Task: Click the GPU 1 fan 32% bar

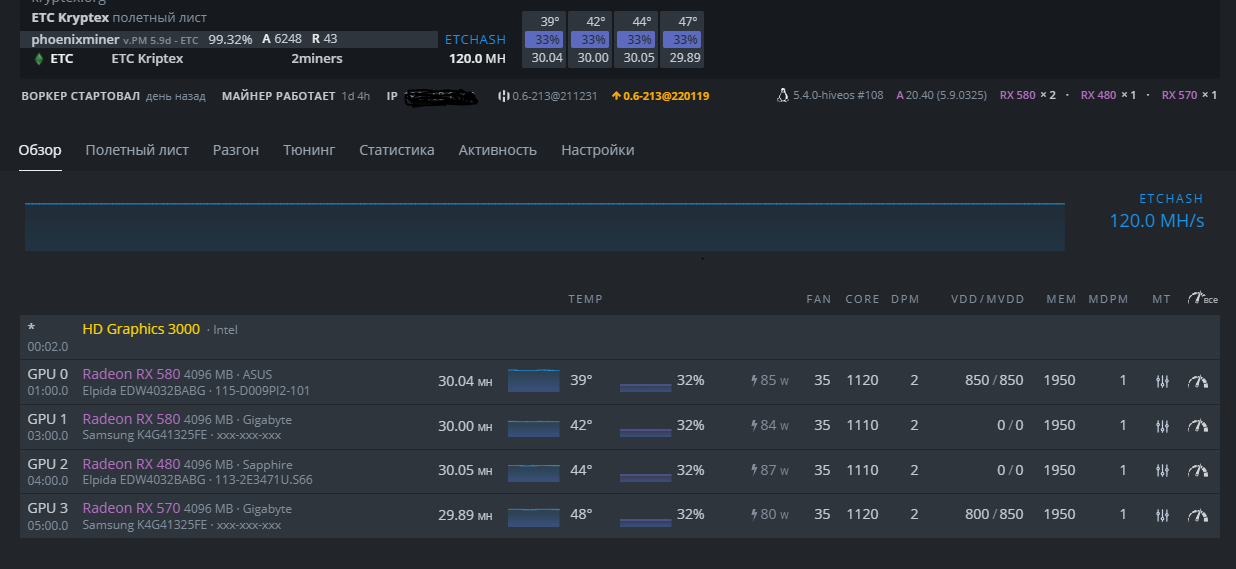Action: [x=645, y=431]
